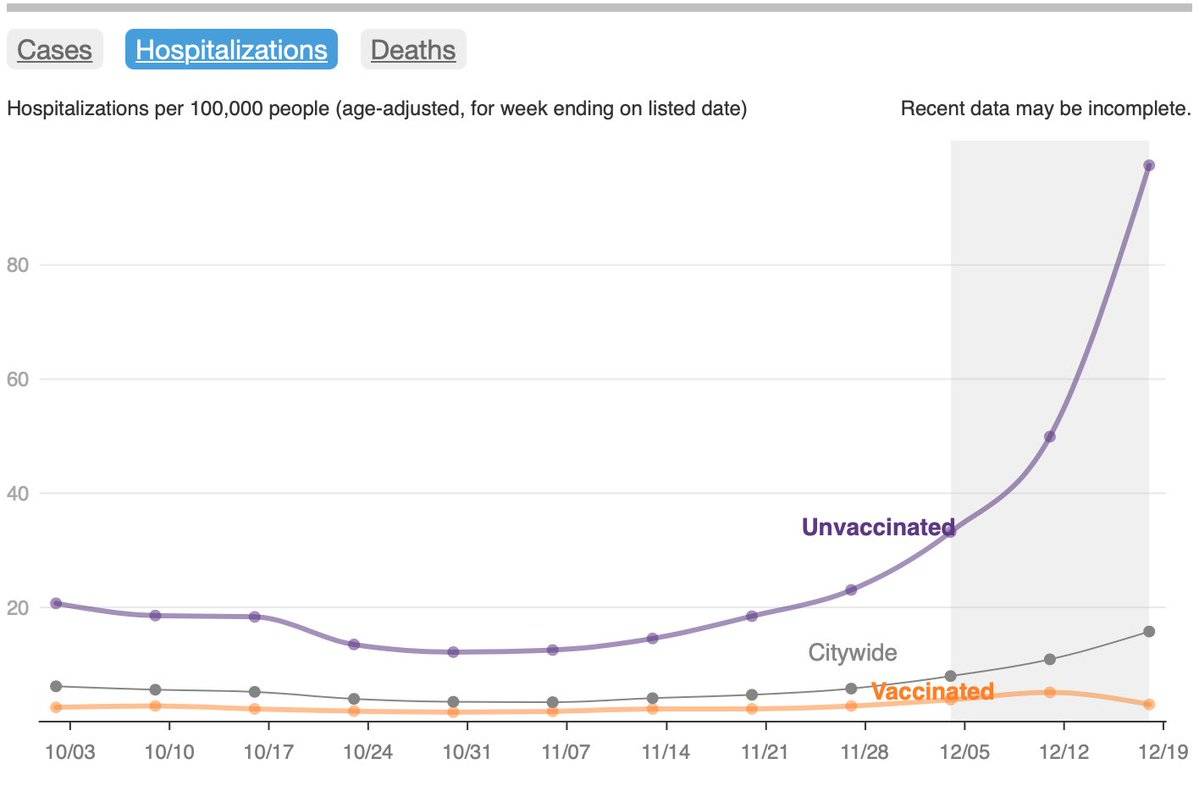This screenshot has height=786, width=1199.
Task: Select the Unvaccinated point at 10/03
Action: tap(56, 603)
